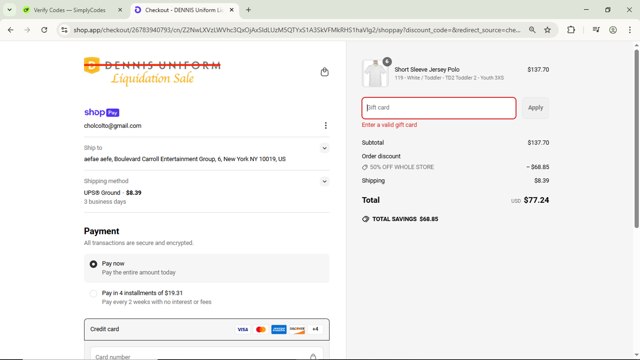Click the Gift card input field
This screenshot has height=360, width=640.
click(439, 108)
